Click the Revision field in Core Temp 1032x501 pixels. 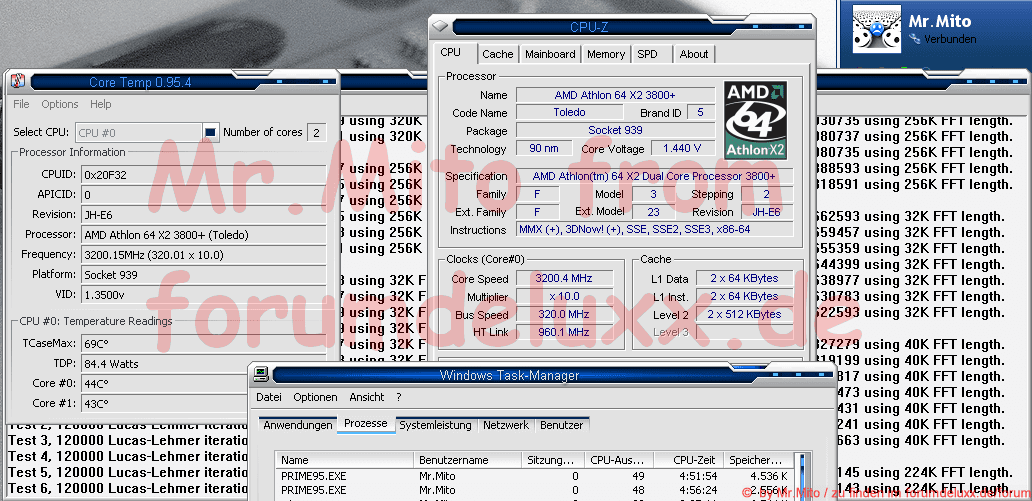click(x=203, y=214)
